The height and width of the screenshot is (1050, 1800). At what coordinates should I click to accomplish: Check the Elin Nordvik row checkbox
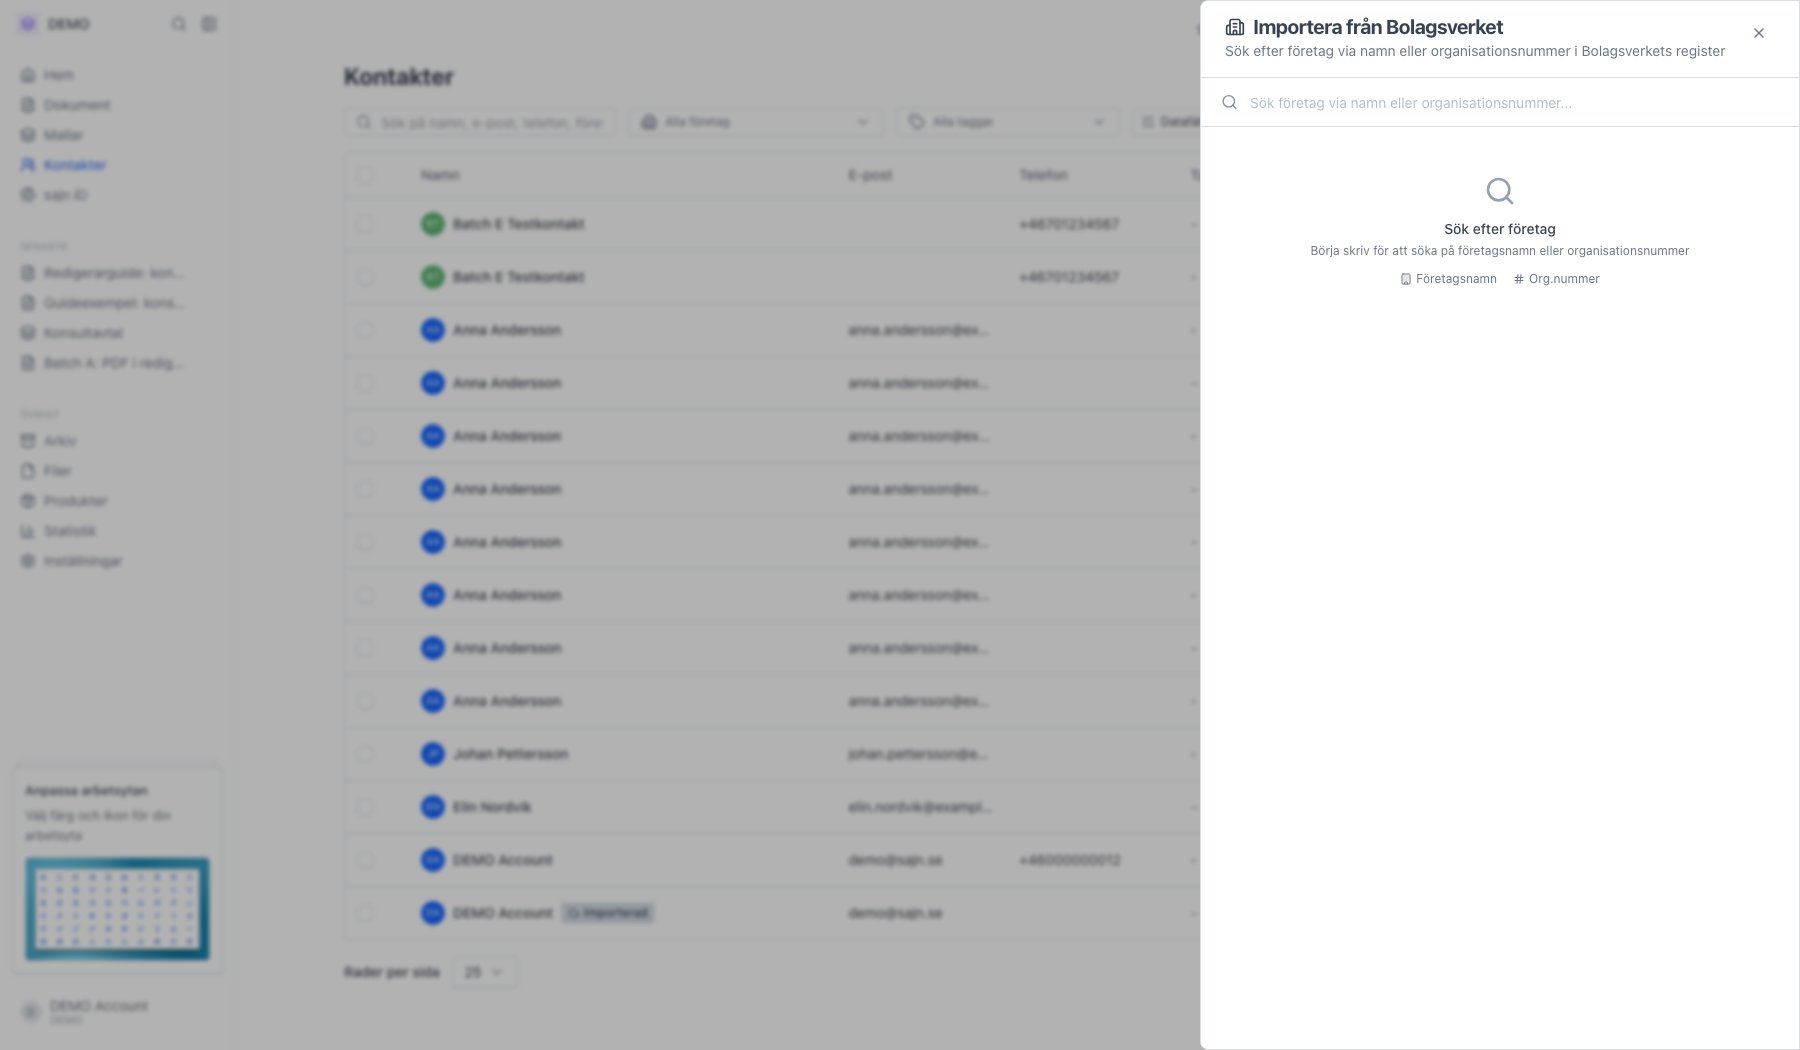tap(365, 807)
